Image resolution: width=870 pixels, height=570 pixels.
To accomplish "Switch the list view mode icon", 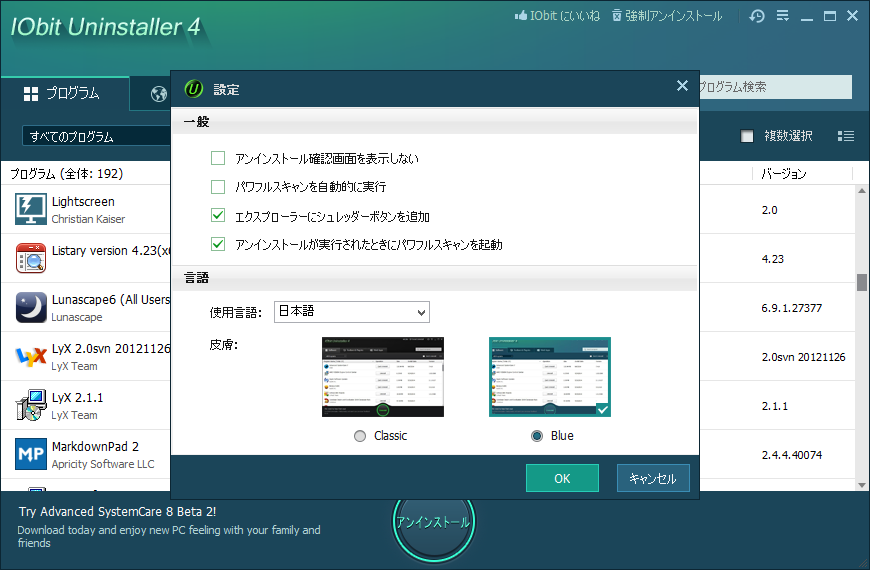I will [846, 136].
